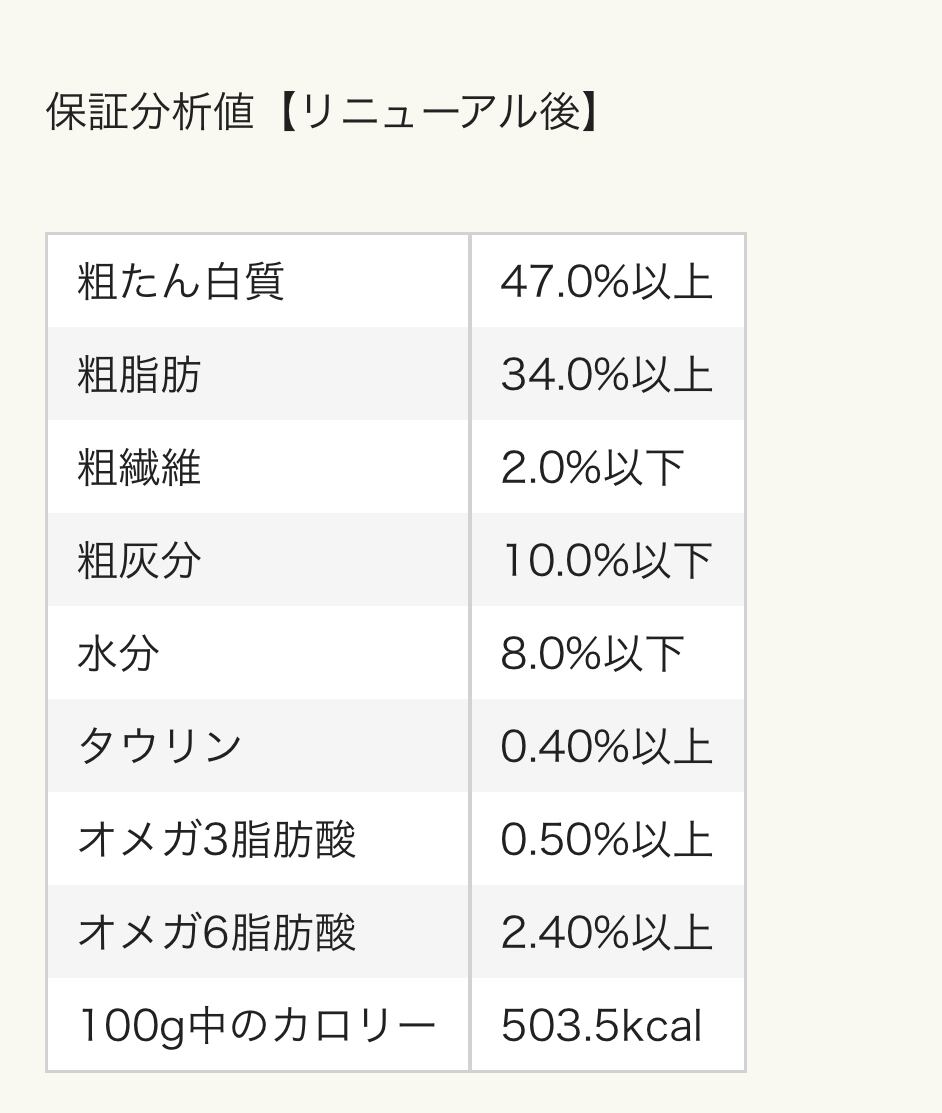Select the オメガ6脂肪酸 label
Screen dimensions: 942x1113
pyautogui.click(x=216, y=932)
